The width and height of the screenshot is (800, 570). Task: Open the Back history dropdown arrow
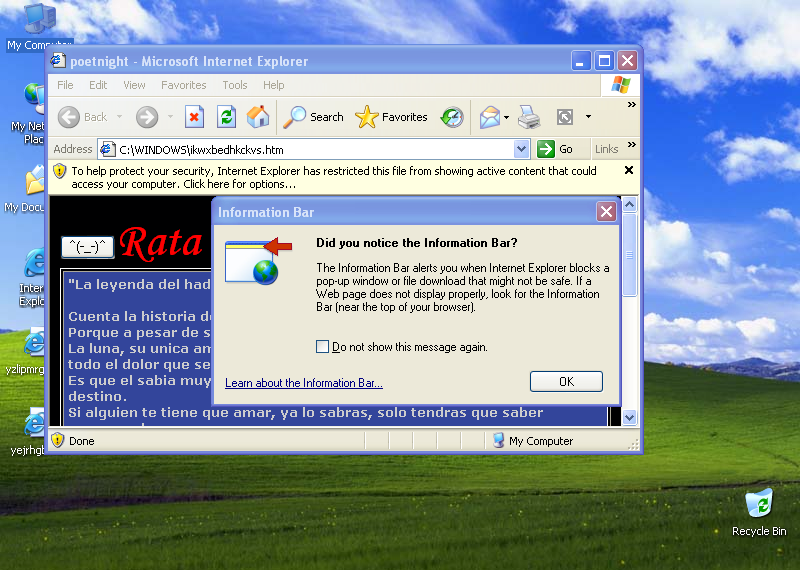tap(119, 117)
